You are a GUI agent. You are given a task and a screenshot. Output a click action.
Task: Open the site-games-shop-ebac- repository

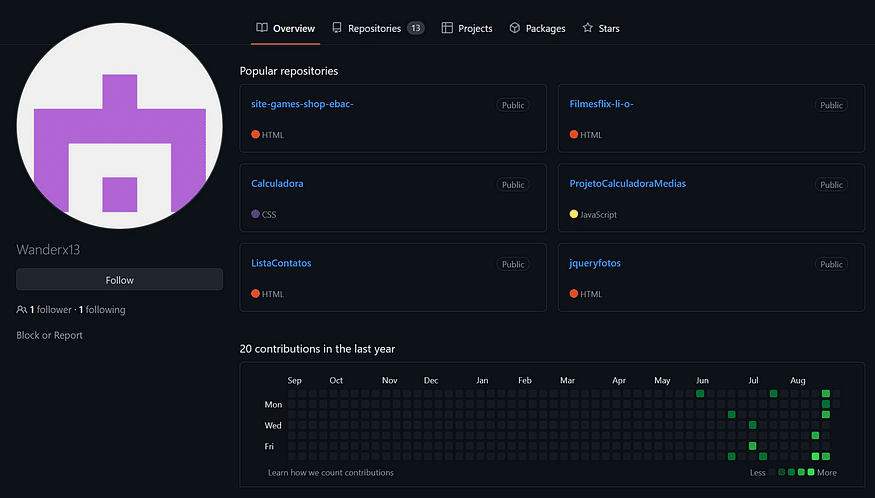[302, 105]
